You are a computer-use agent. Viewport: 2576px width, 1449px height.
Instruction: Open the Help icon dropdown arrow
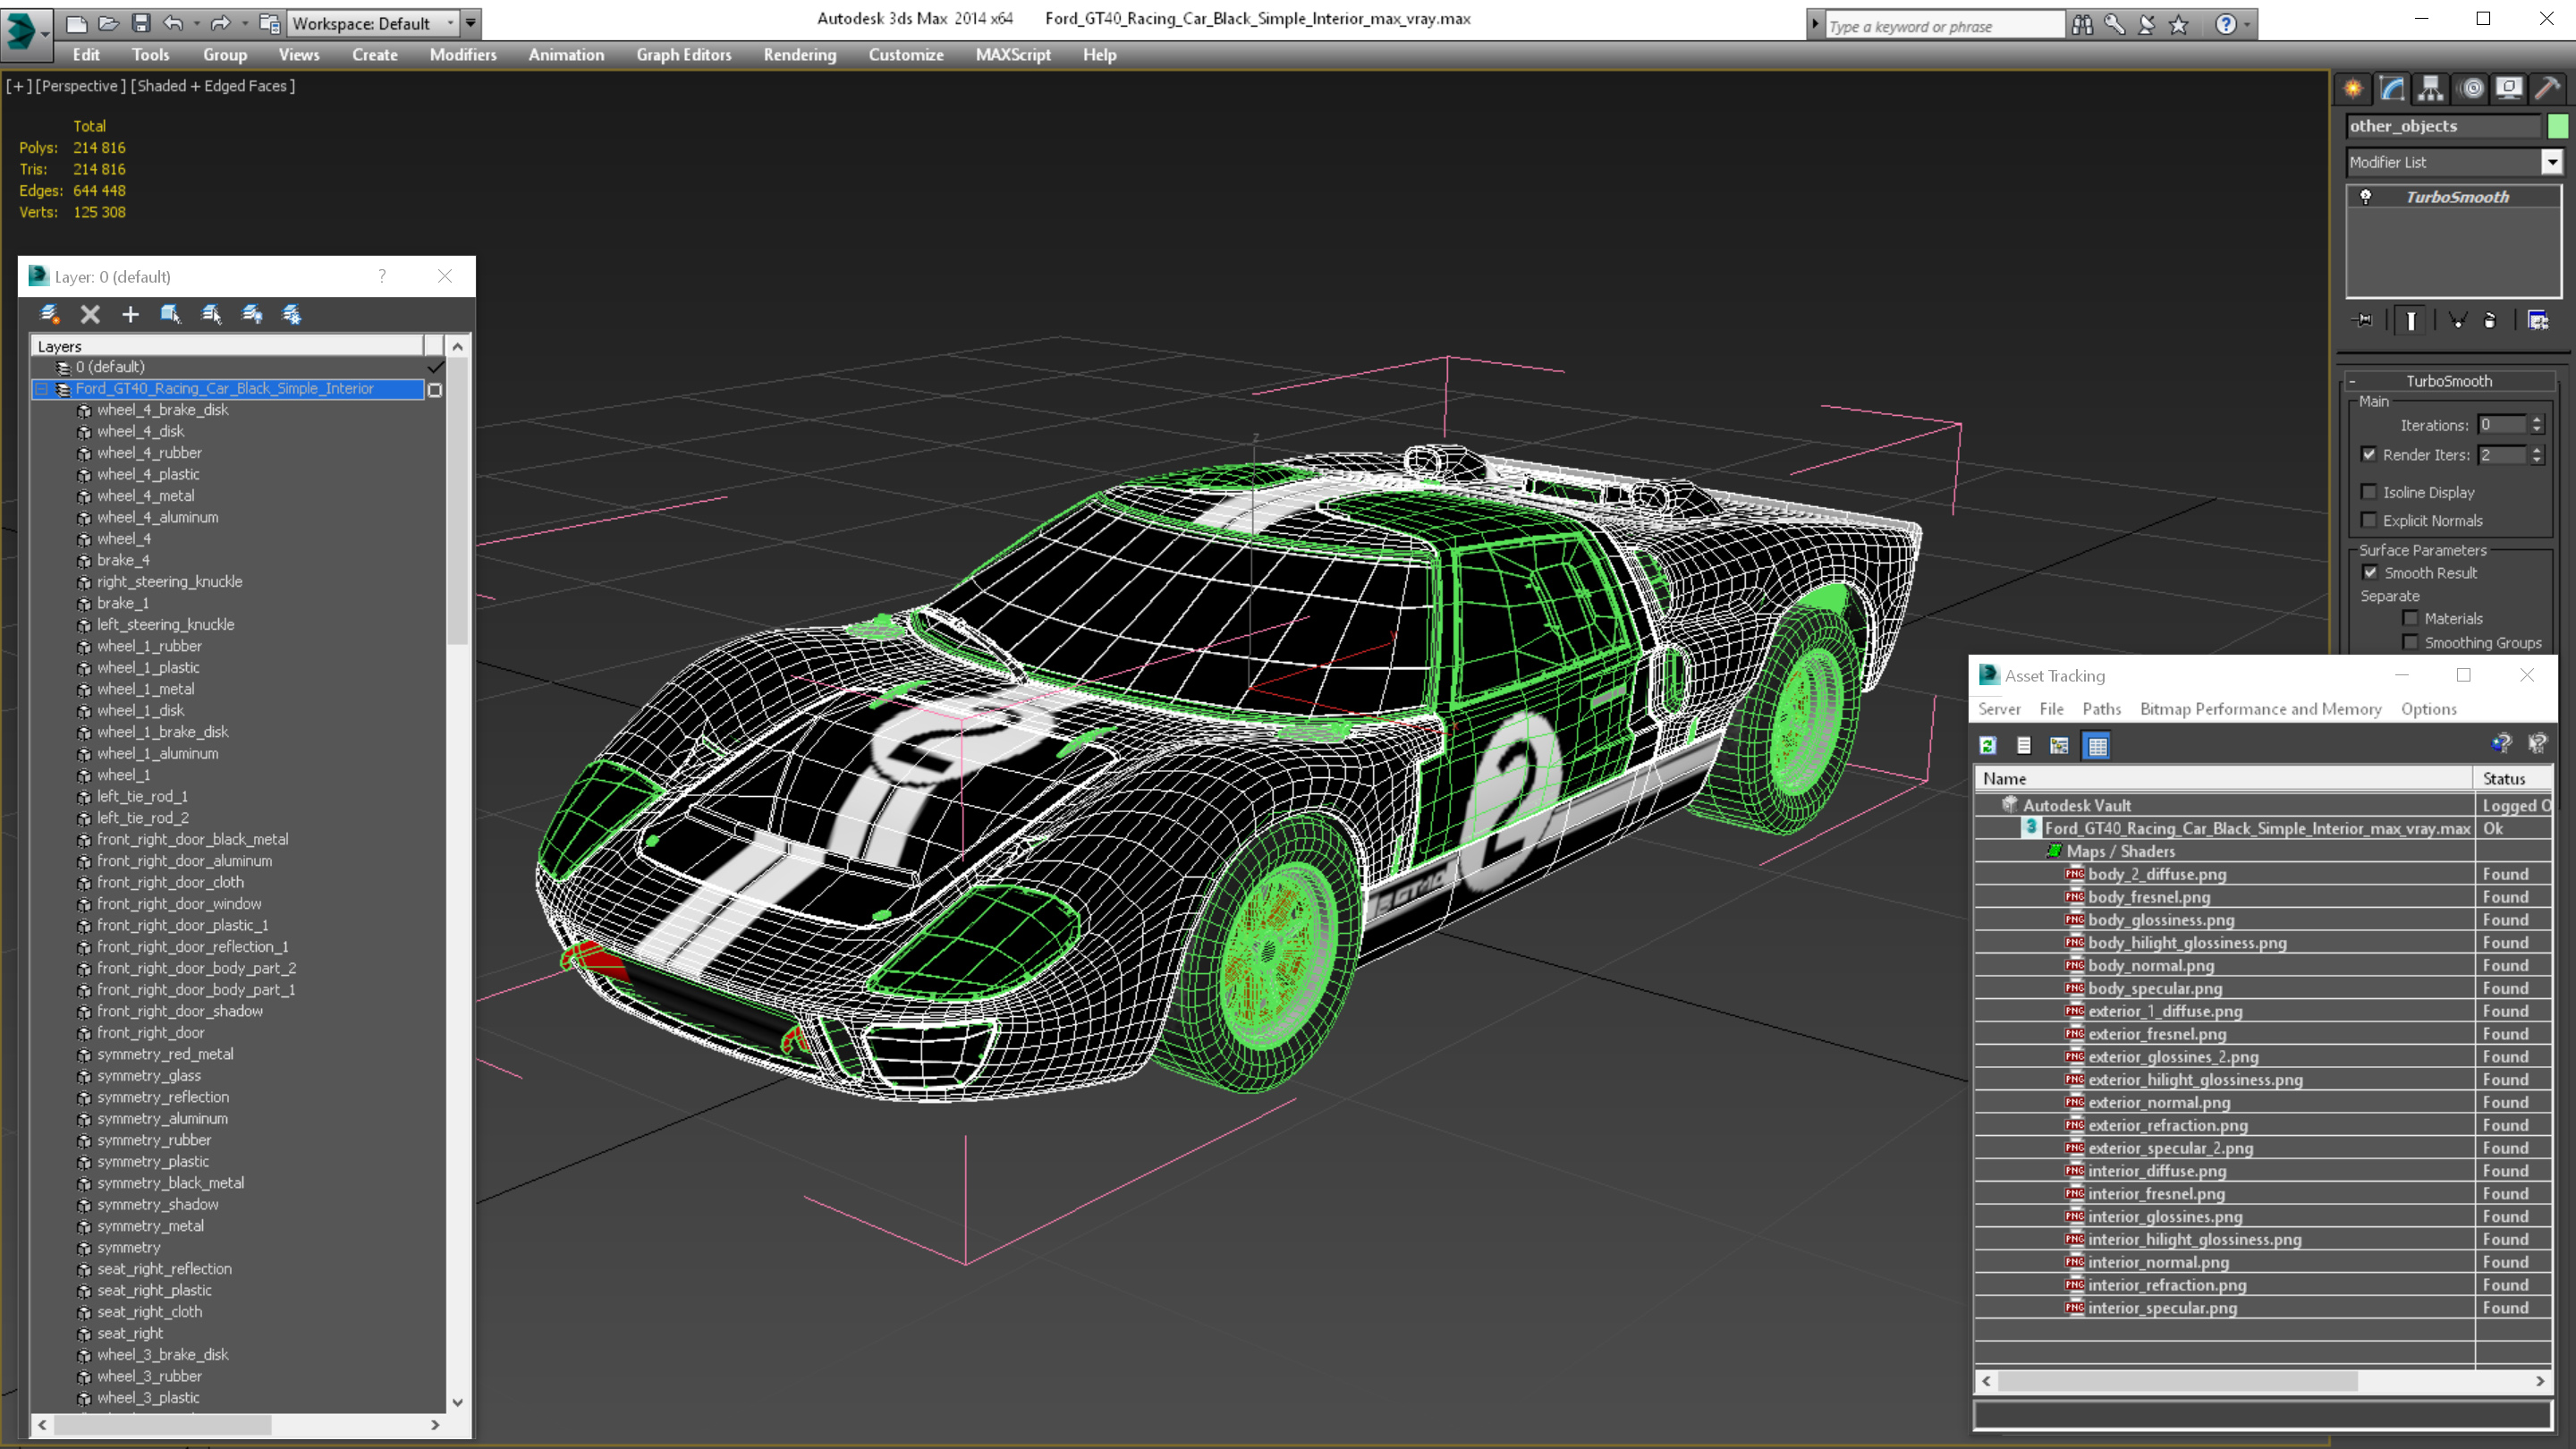click(x=2247, y=24)
